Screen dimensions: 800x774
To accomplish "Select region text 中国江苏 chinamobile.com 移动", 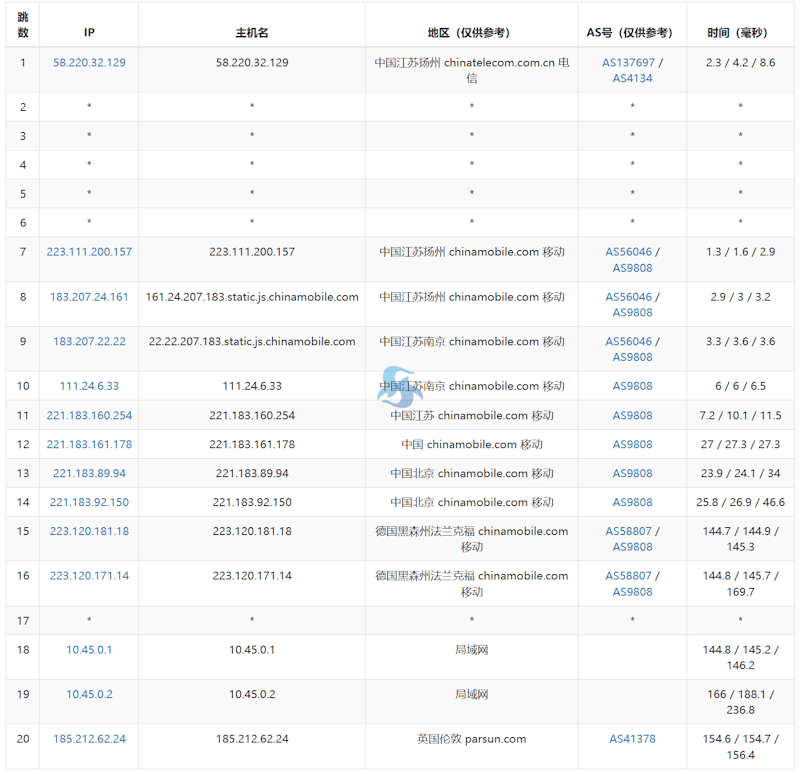I will pyautogui.click(x=472, y=415).
